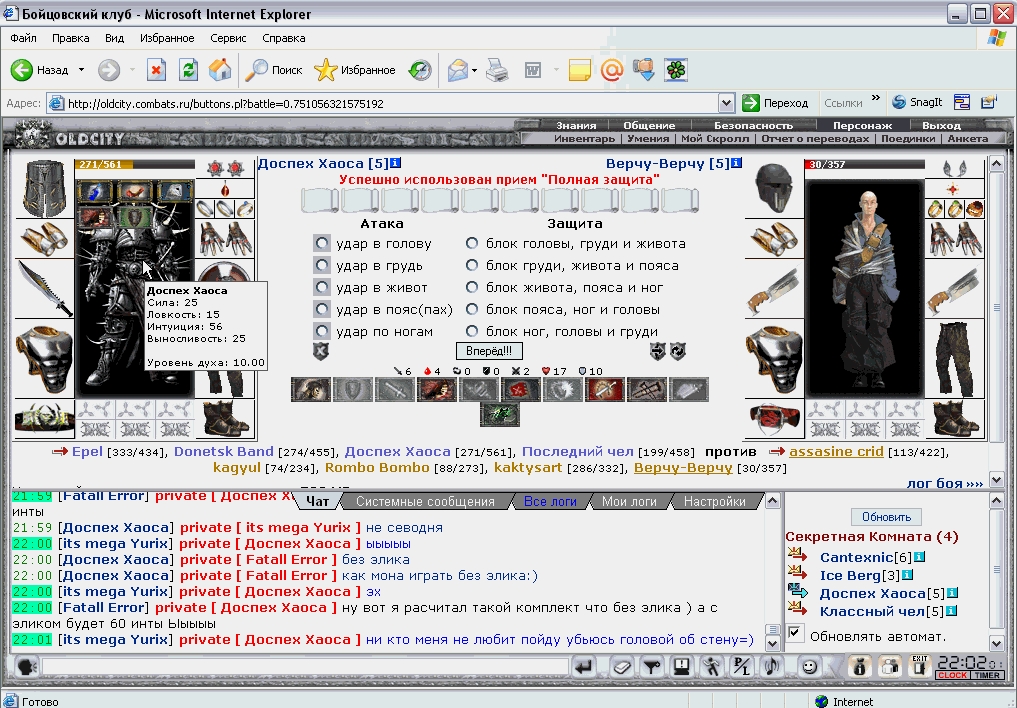
Task: Click the 'Вперёд!!!' button
Action: pyautogui.click(x=489, y=351)
